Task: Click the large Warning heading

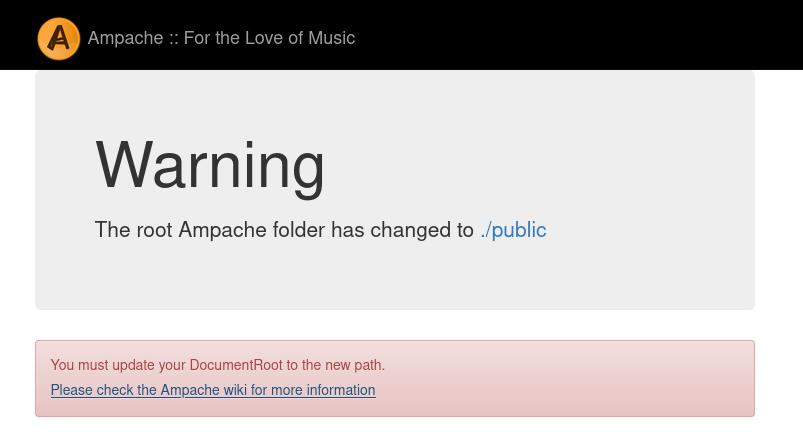Action: coord(210,165)
